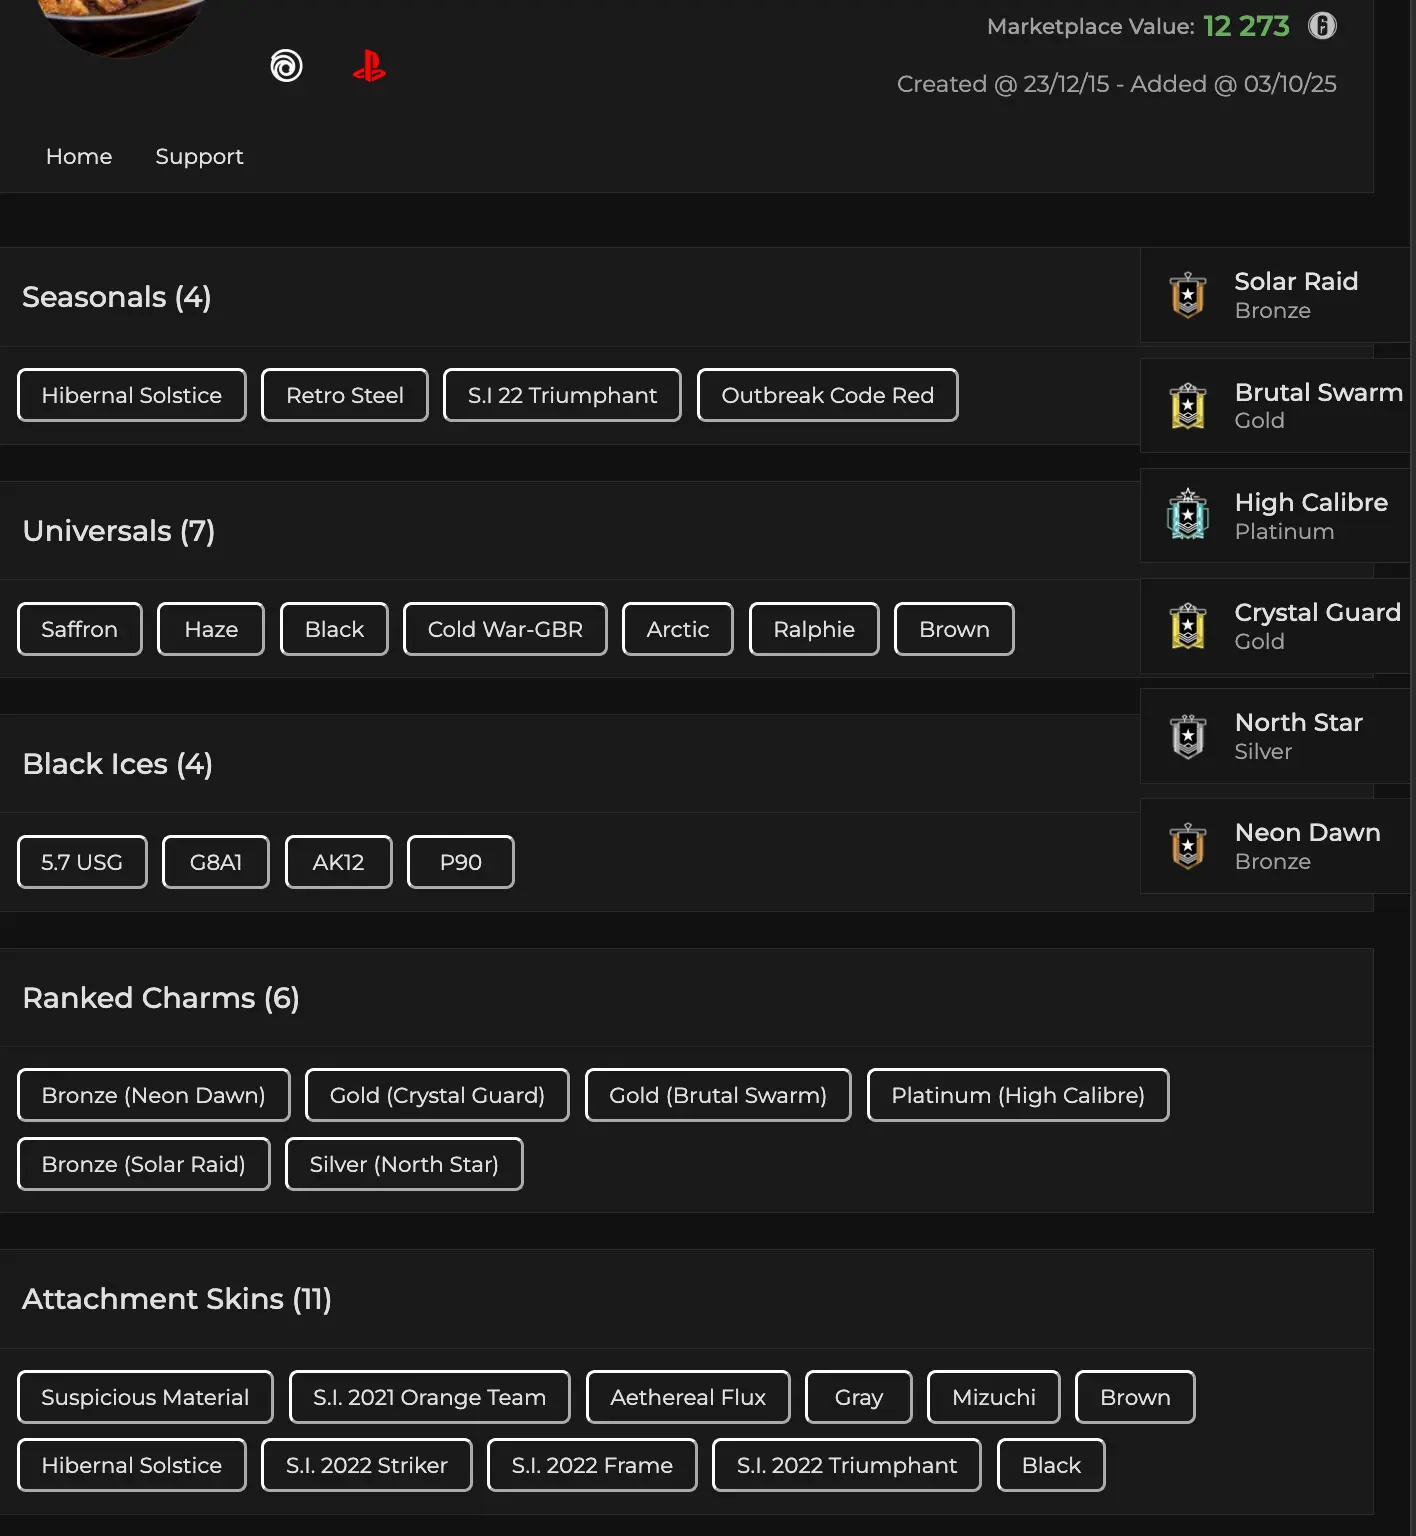Click the red PlayStation logo icon
This screenshot has height=1536, width=1416.
tap(369, 66)
